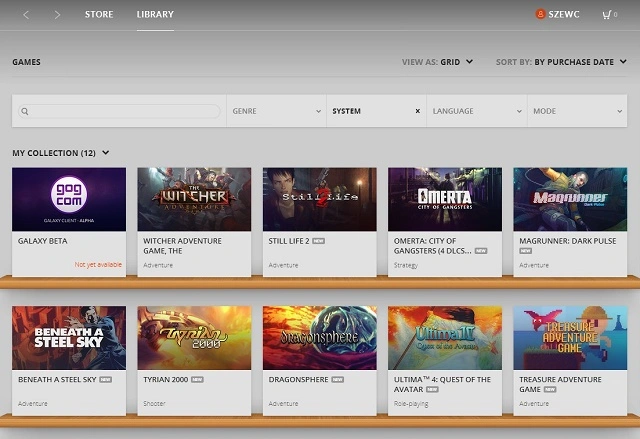
Task: Open the MODE filter dropdown
Action: 577,111
